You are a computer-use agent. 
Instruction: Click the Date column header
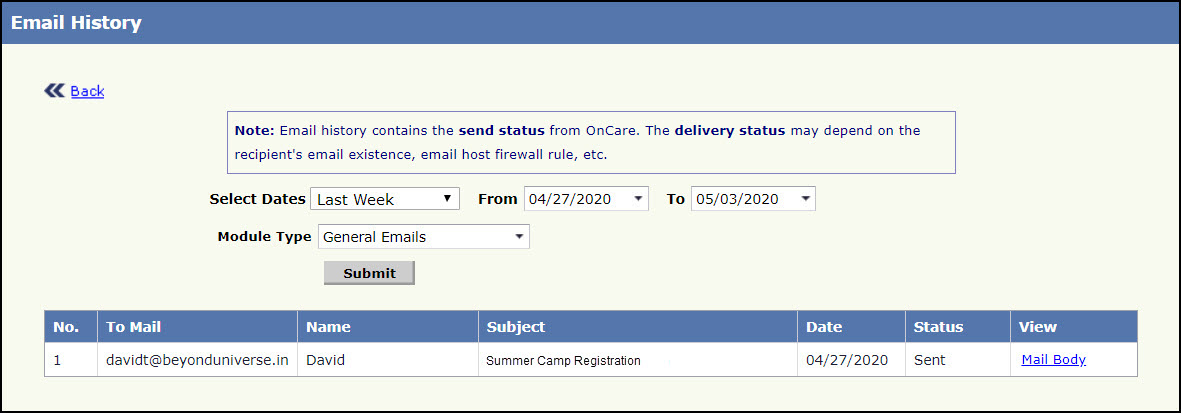[x=824, y=327]
